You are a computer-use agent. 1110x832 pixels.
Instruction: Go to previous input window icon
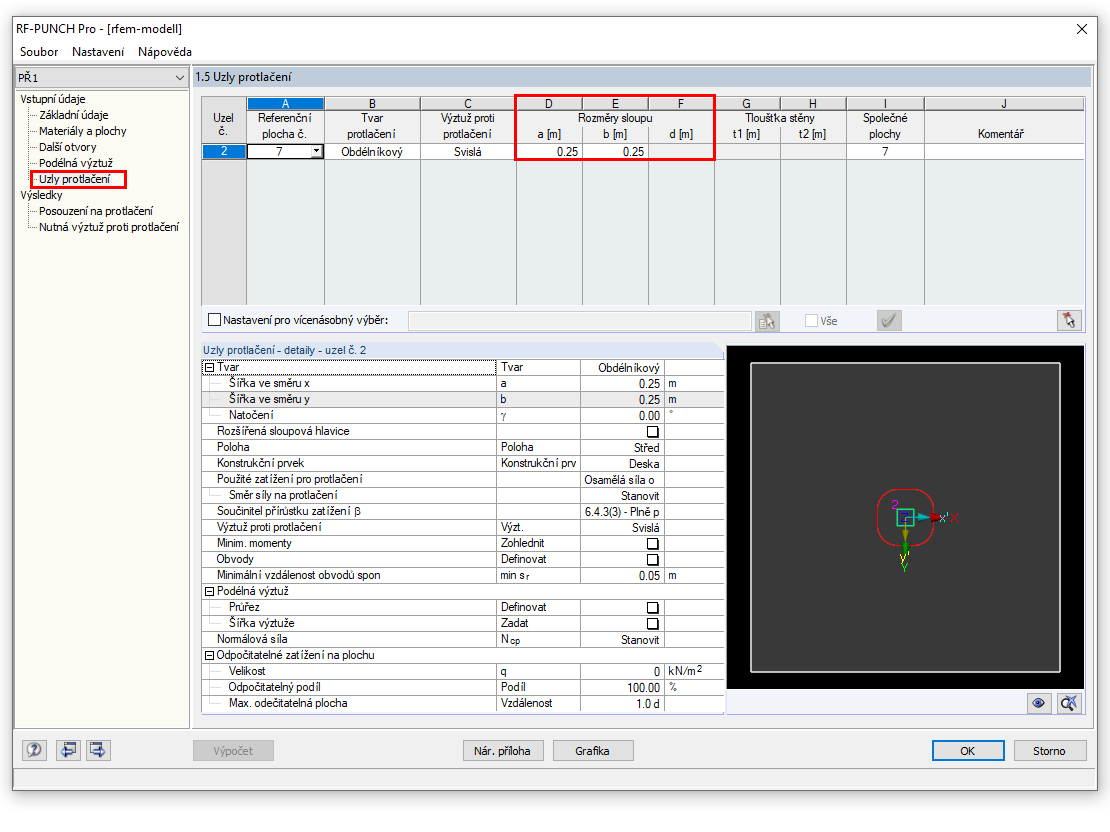coord(68,750)
